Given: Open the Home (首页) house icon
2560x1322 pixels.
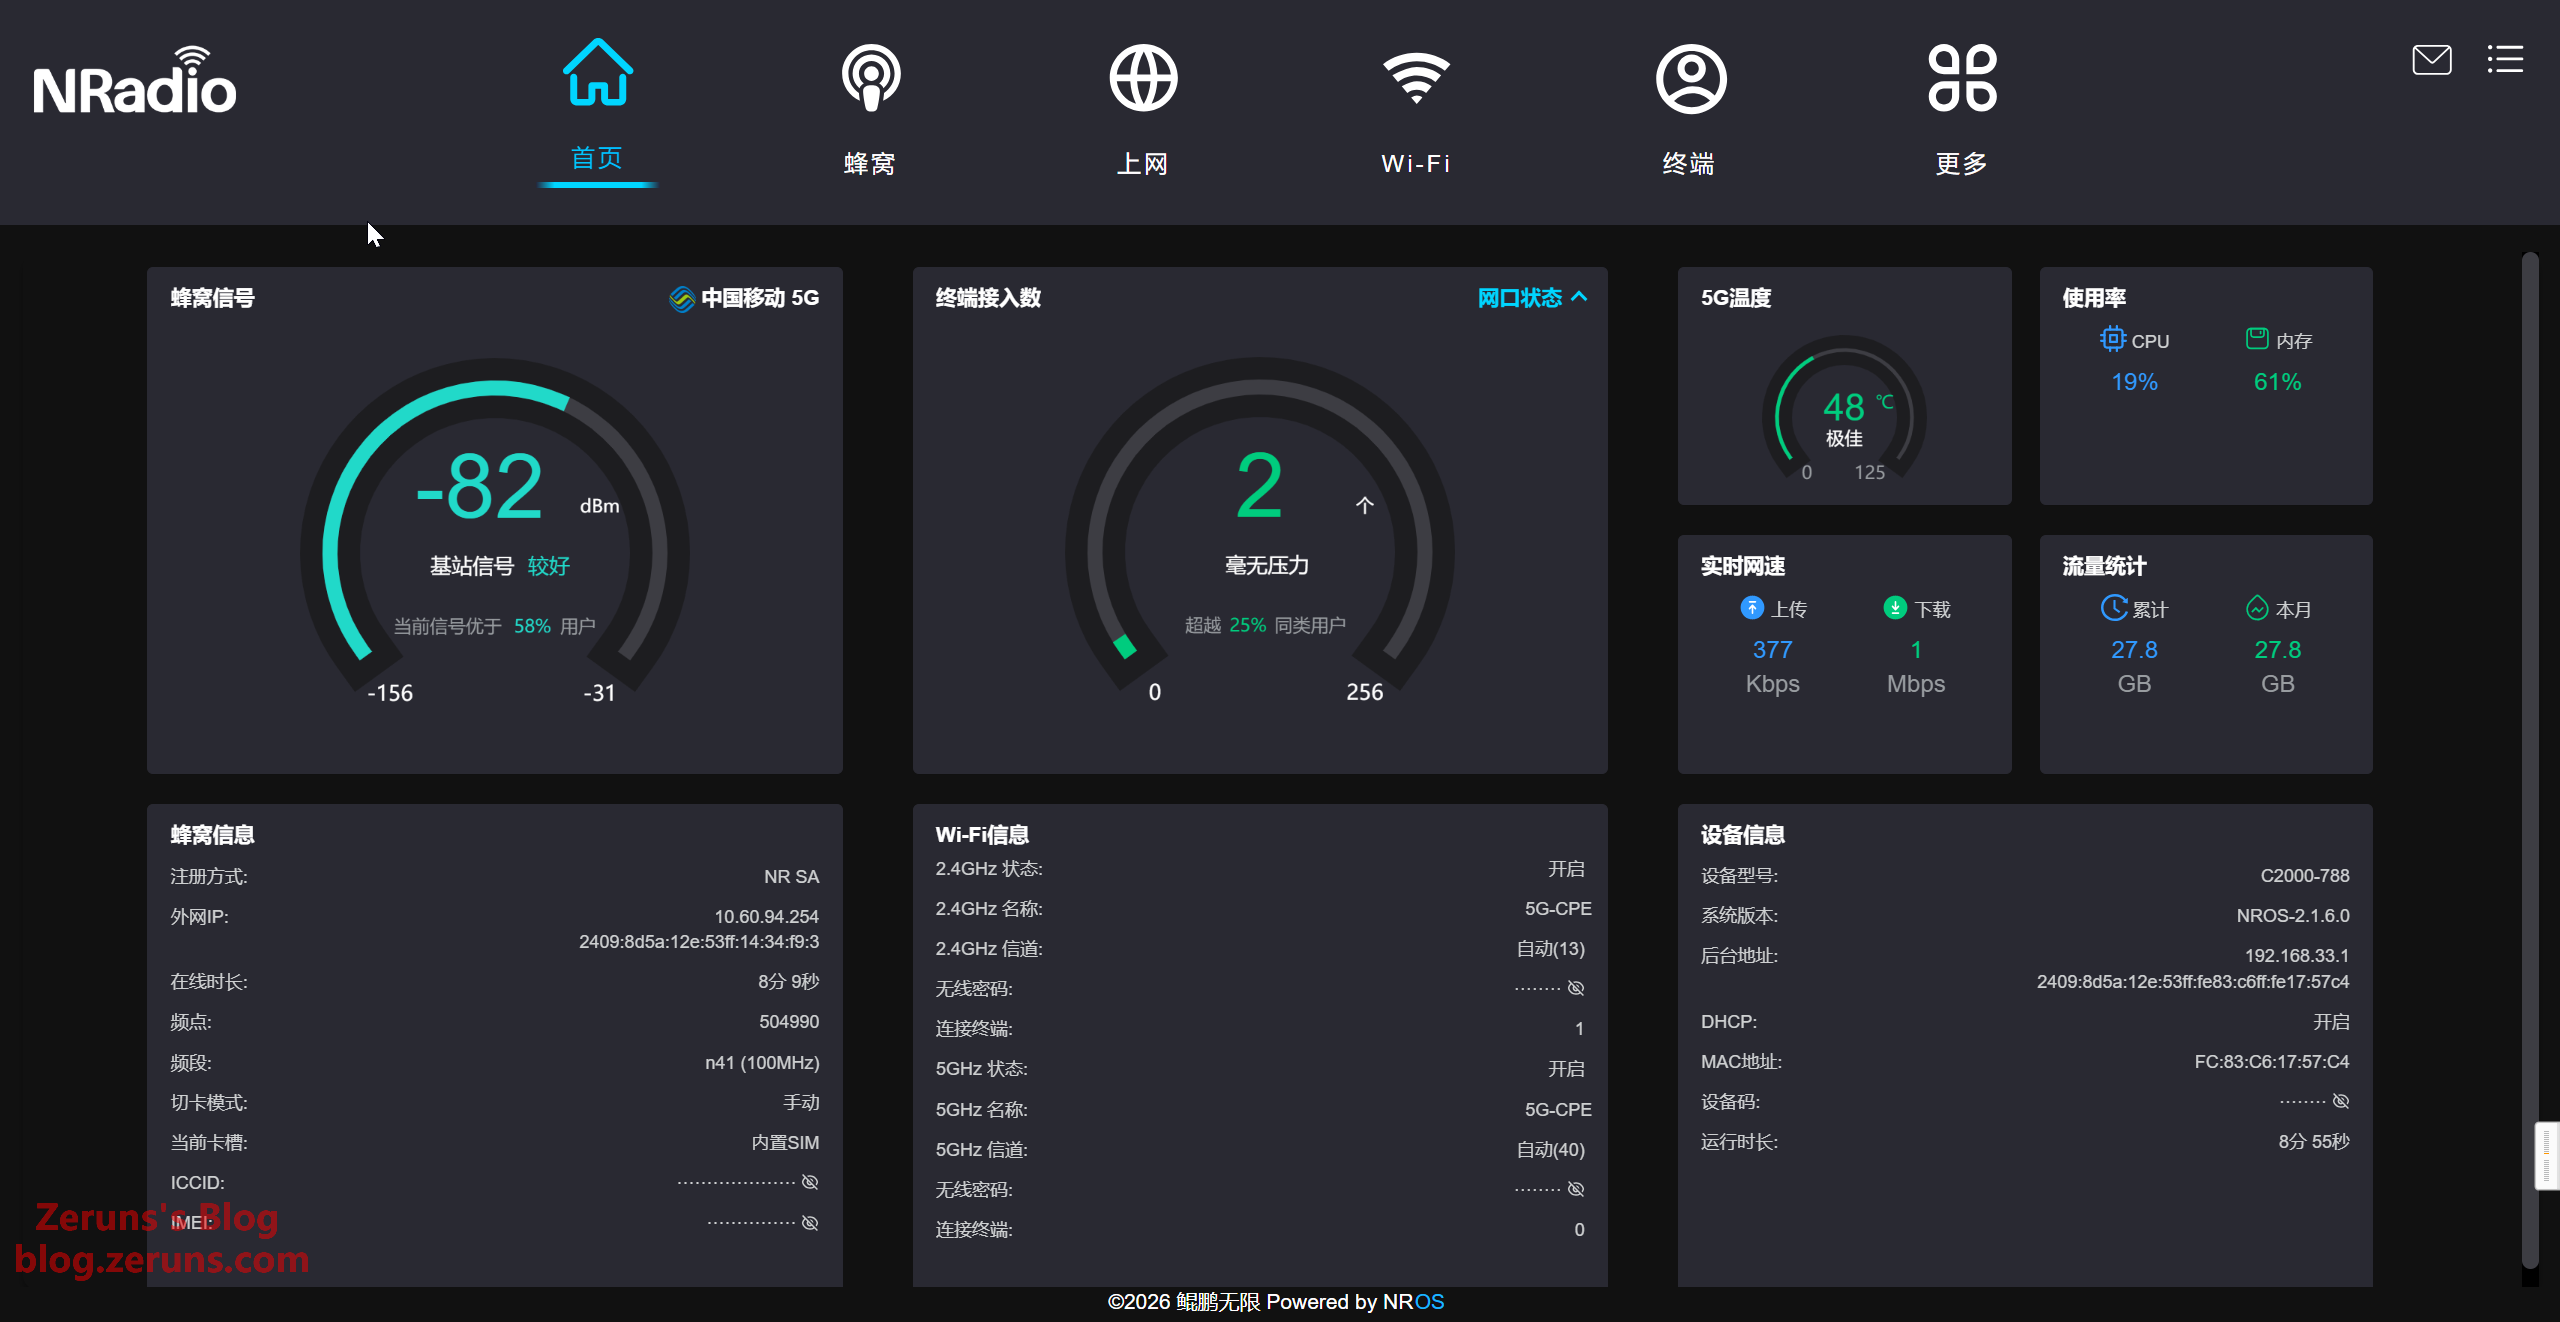Looking at the screenshot, I should point(597,74).
